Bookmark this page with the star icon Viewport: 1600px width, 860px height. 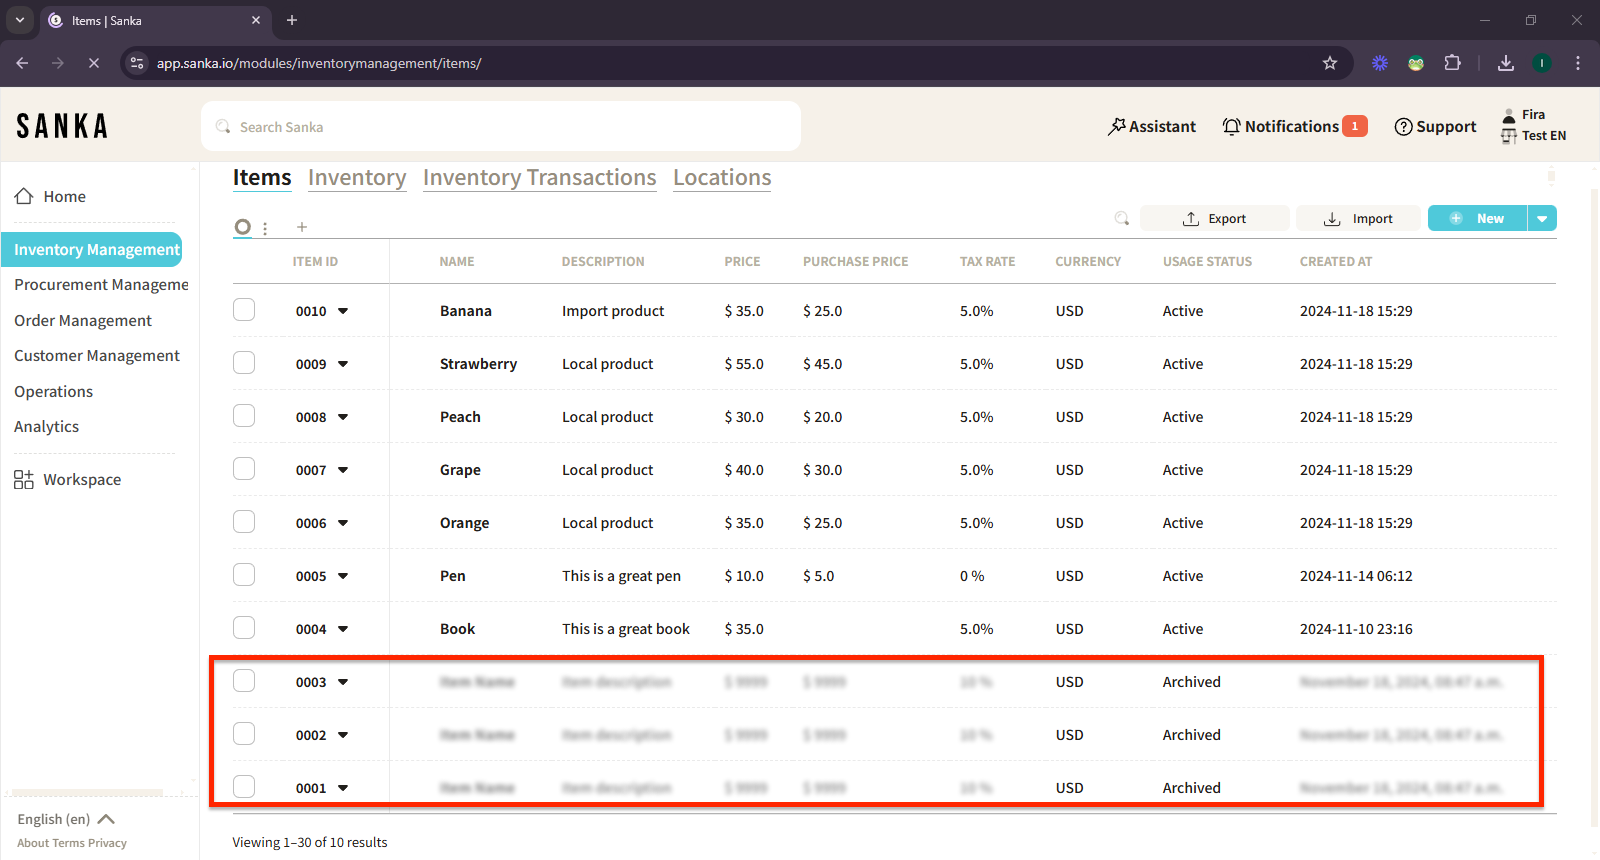(1330, 63)
